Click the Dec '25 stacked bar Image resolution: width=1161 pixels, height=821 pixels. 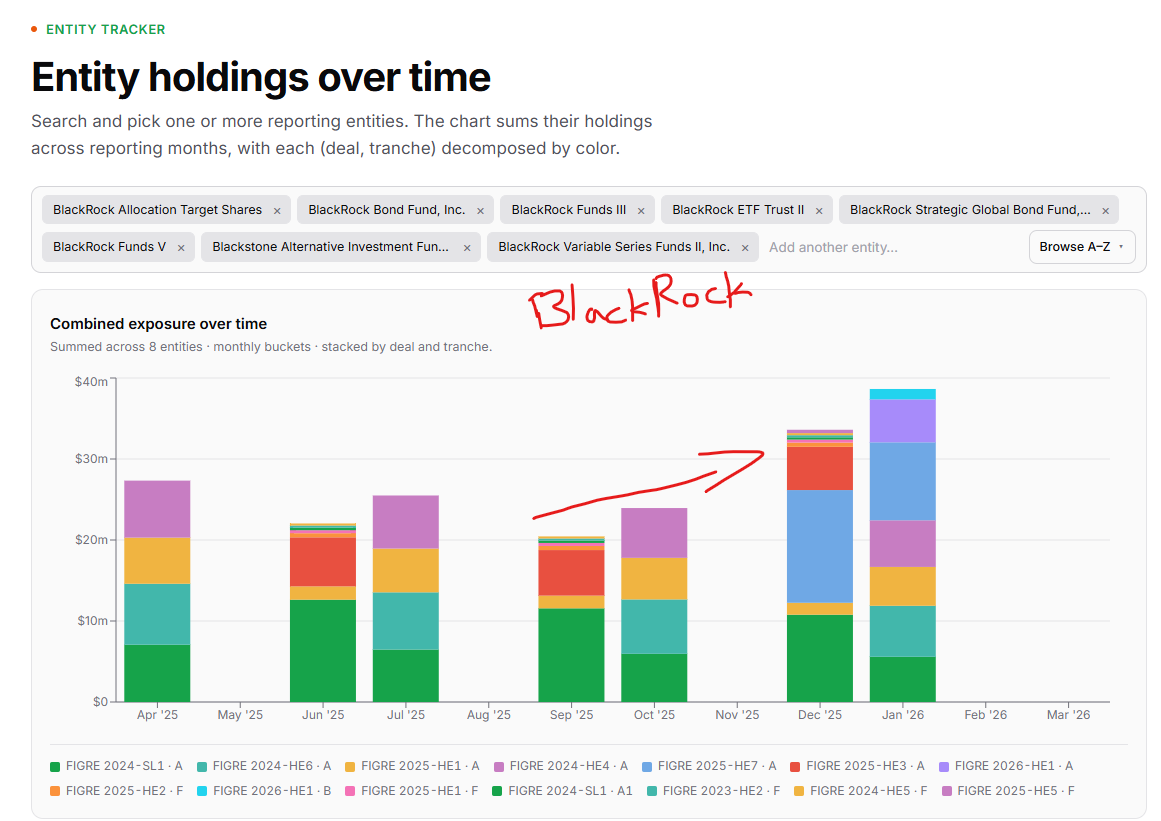click(x=820, y=566)
